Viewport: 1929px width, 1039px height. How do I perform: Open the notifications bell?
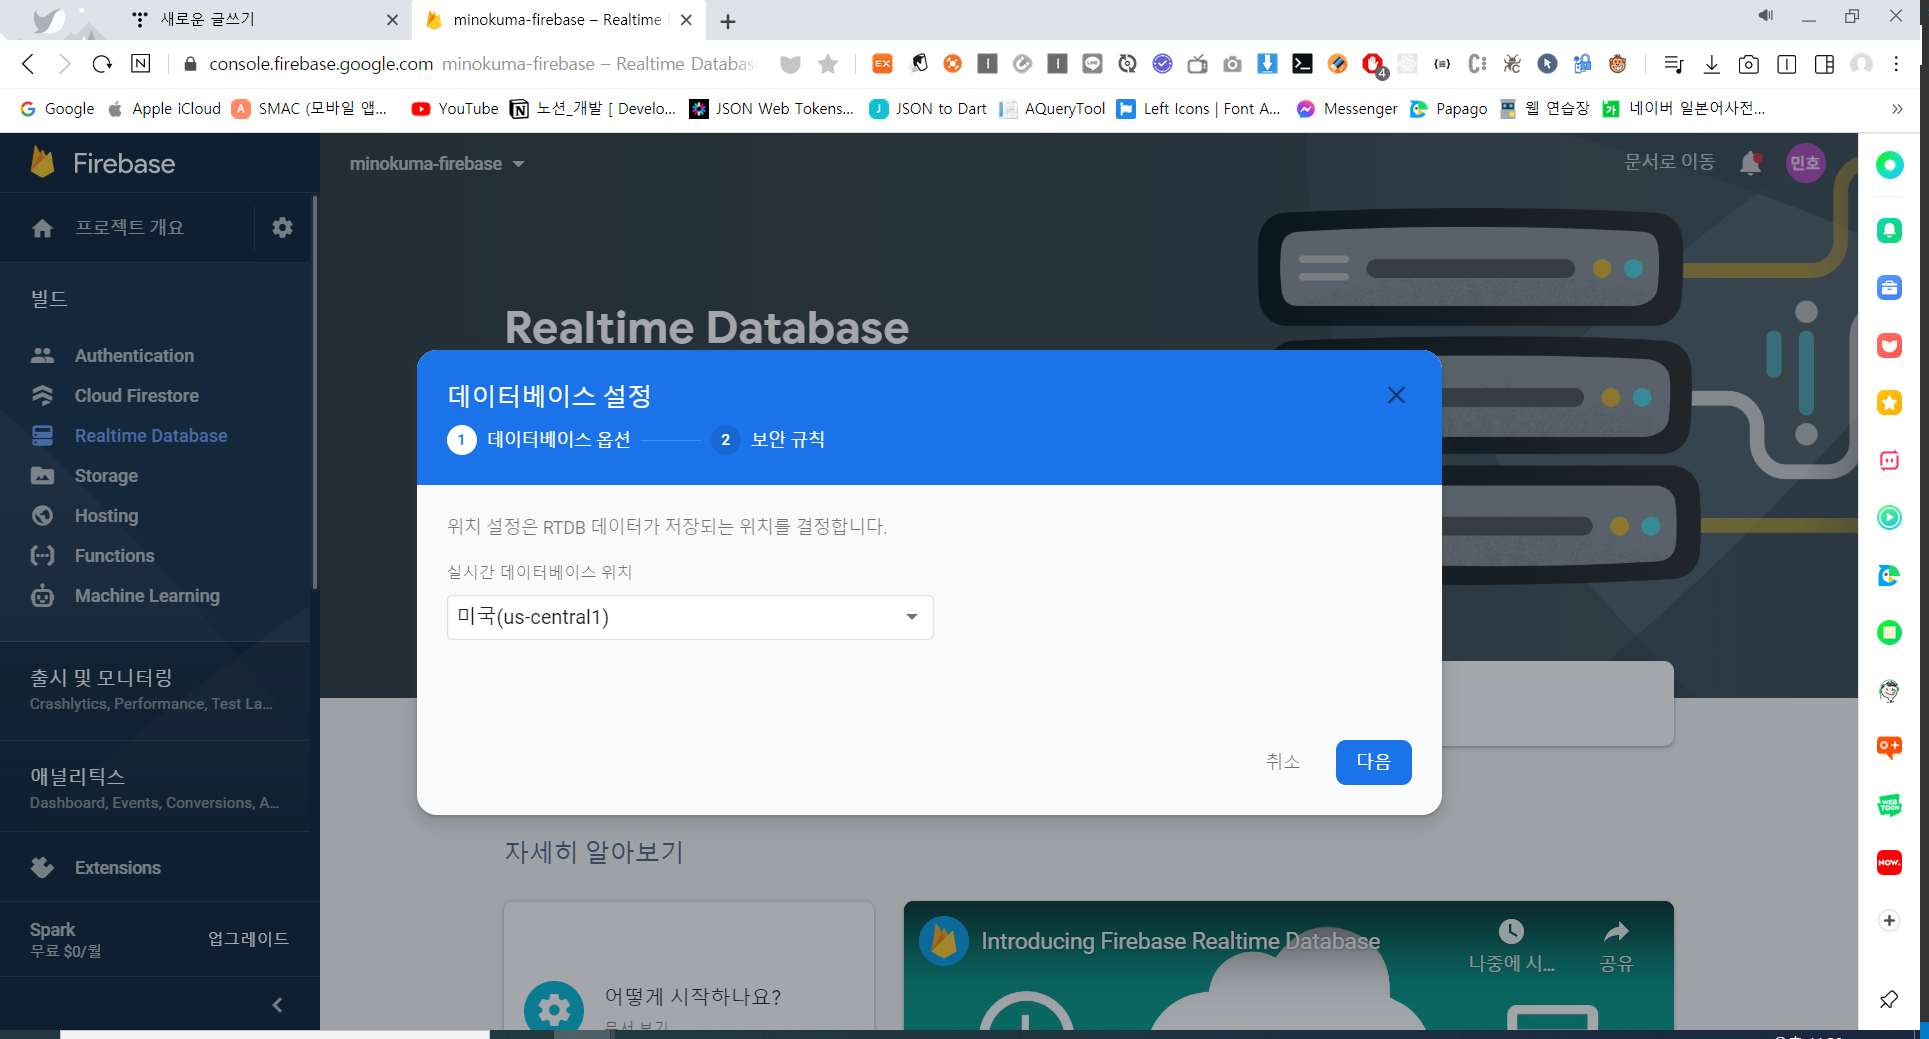point(1750,163)
